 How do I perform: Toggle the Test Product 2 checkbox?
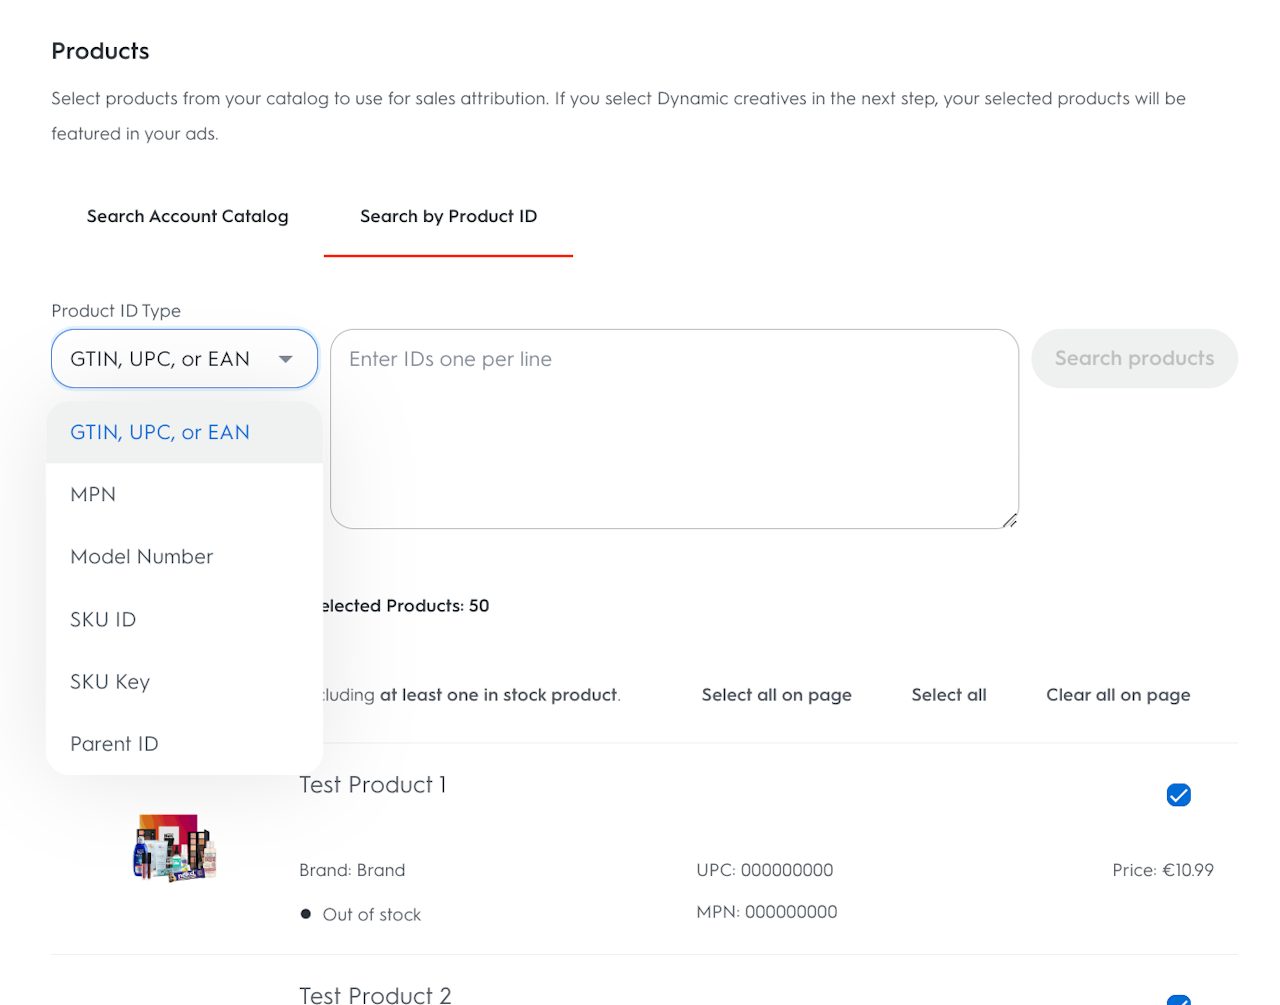pos(1179,1000)
